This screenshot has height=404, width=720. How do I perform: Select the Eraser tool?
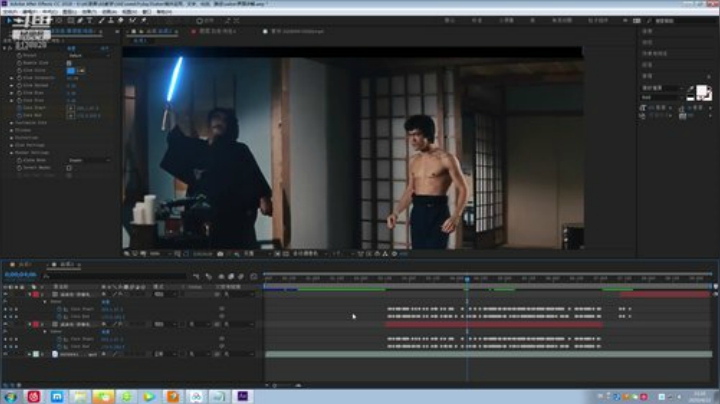tap(121, 21)
